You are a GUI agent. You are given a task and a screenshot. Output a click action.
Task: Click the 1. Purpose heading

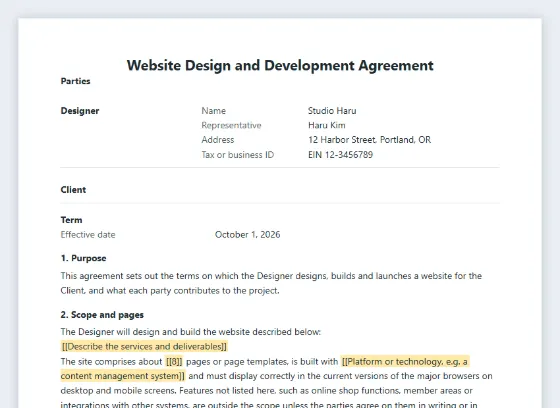click(83, 258)
